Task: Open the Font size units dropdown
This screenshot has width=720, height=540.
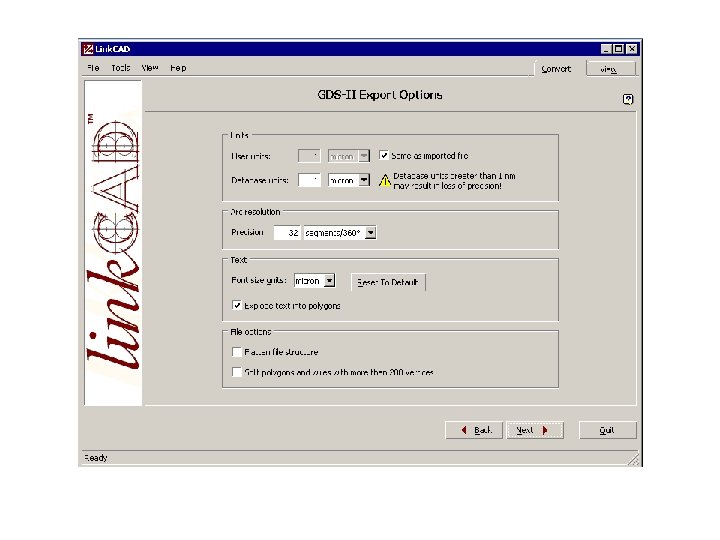Action: coord(330,281)
